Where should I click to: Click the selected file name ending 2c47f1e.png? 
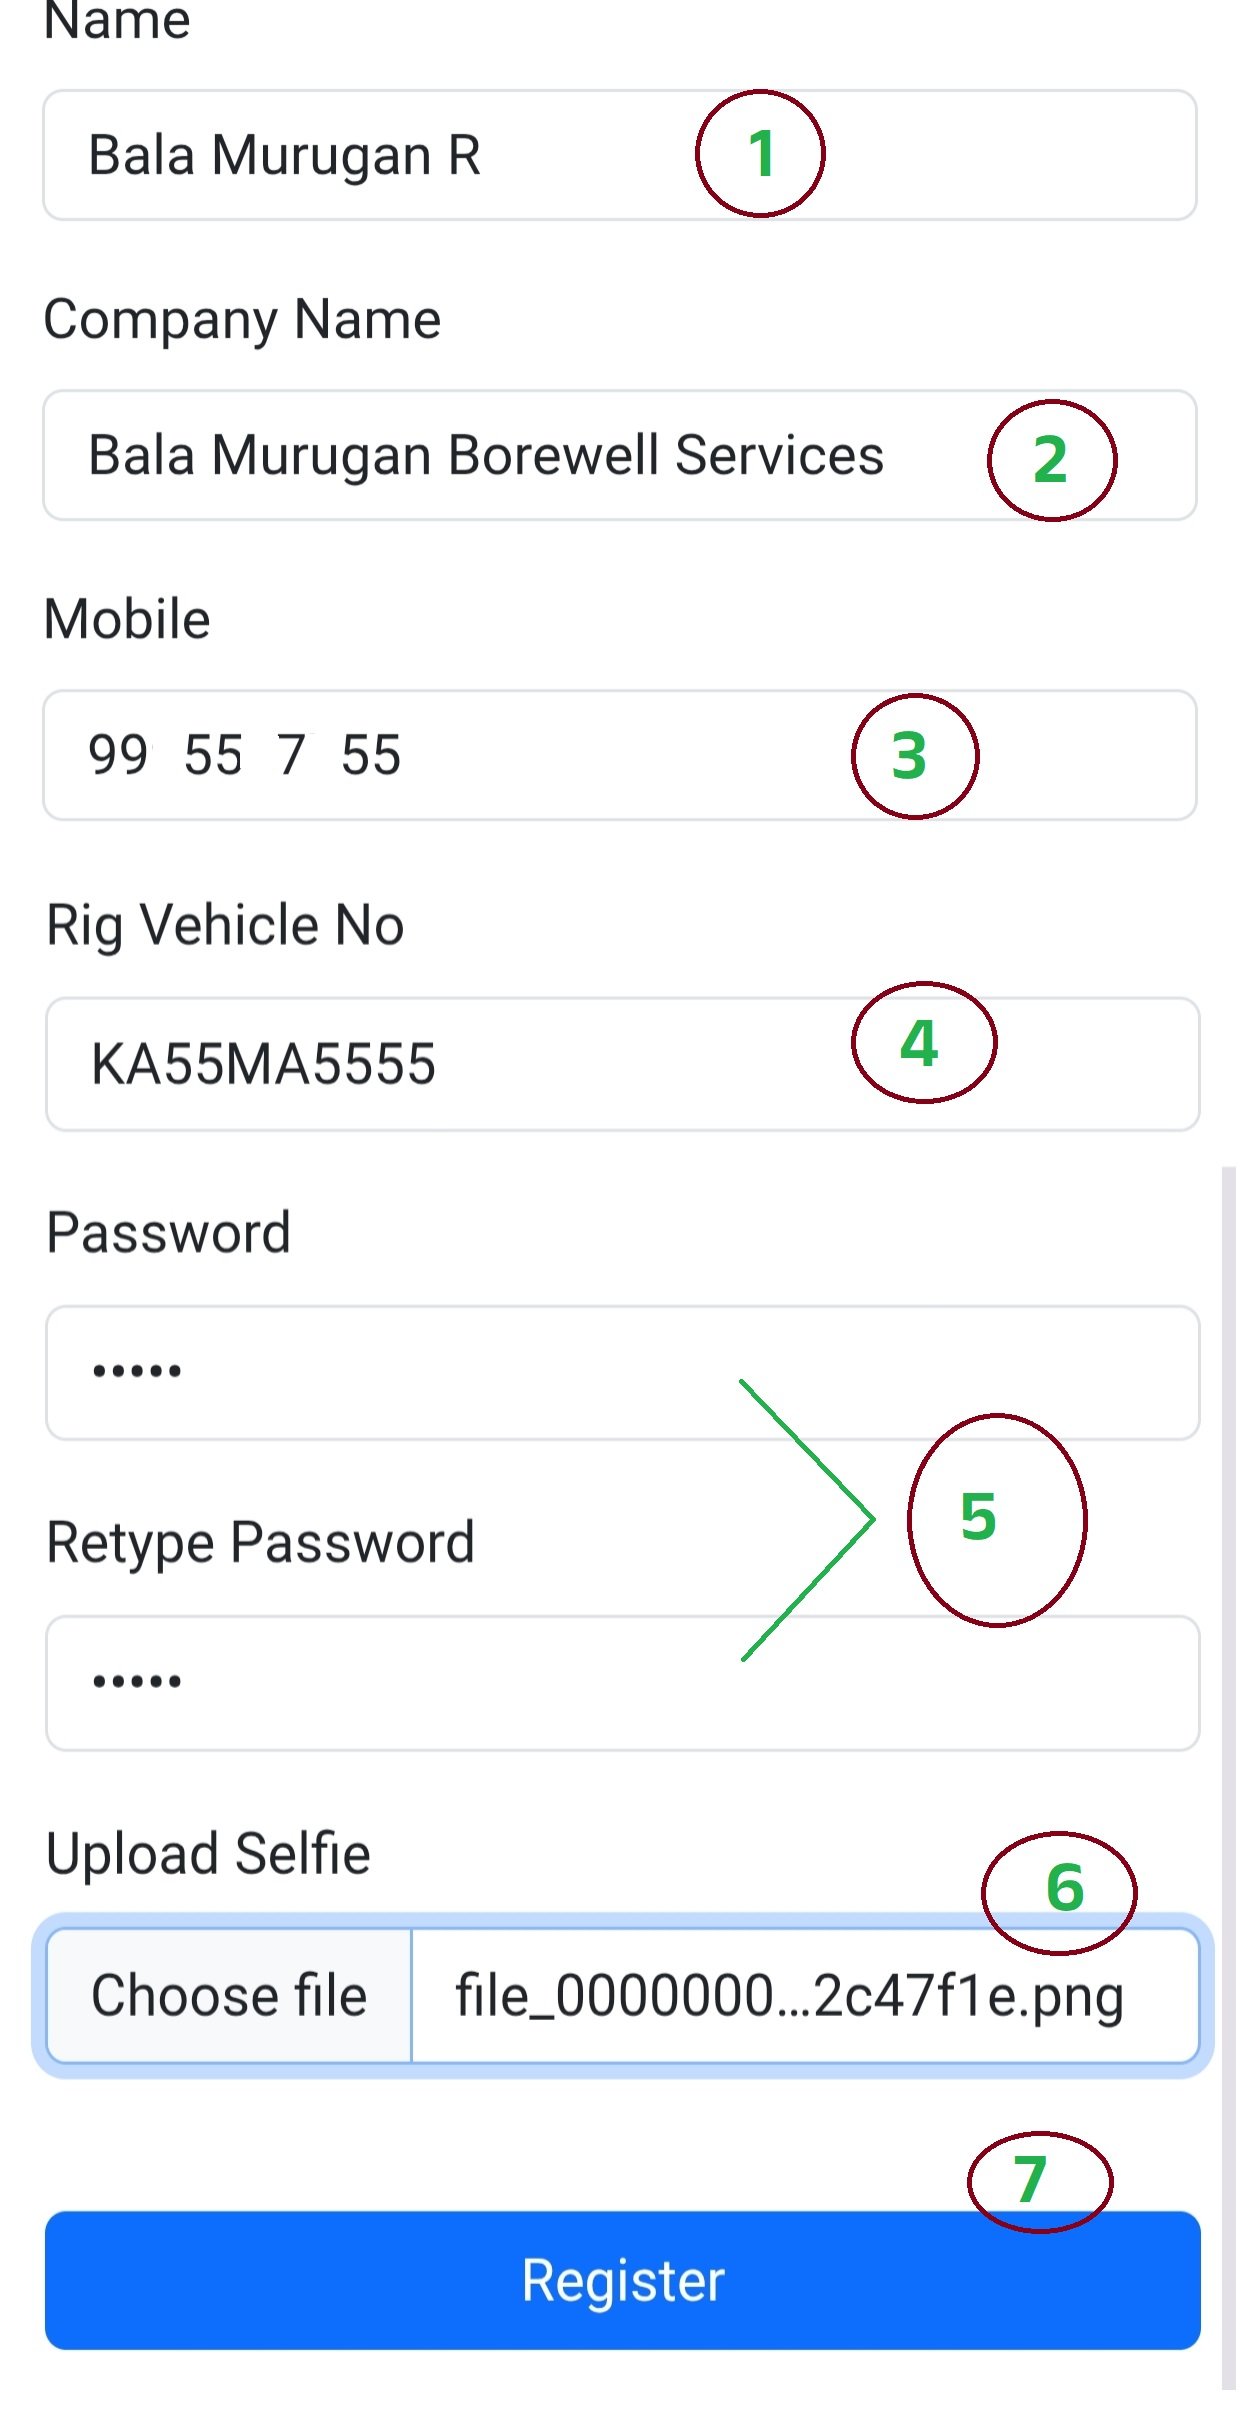[x=790, y=1996]
